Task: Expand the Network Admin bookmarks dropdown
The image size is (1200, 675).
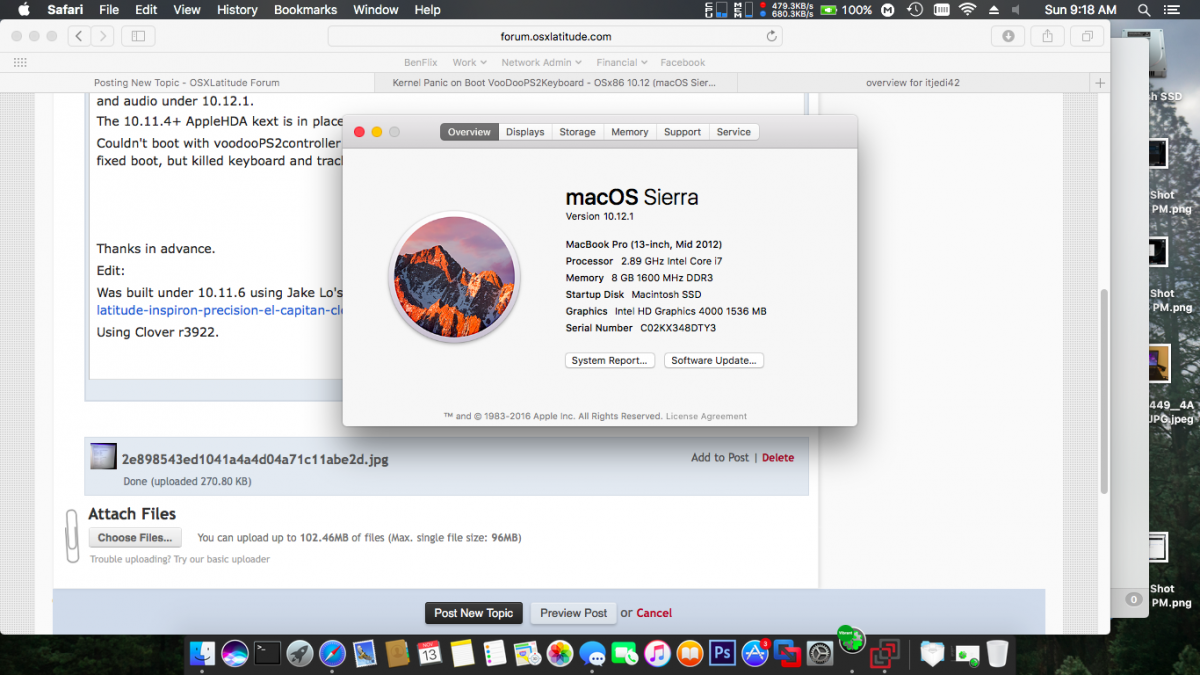Action: click(541, 62)
